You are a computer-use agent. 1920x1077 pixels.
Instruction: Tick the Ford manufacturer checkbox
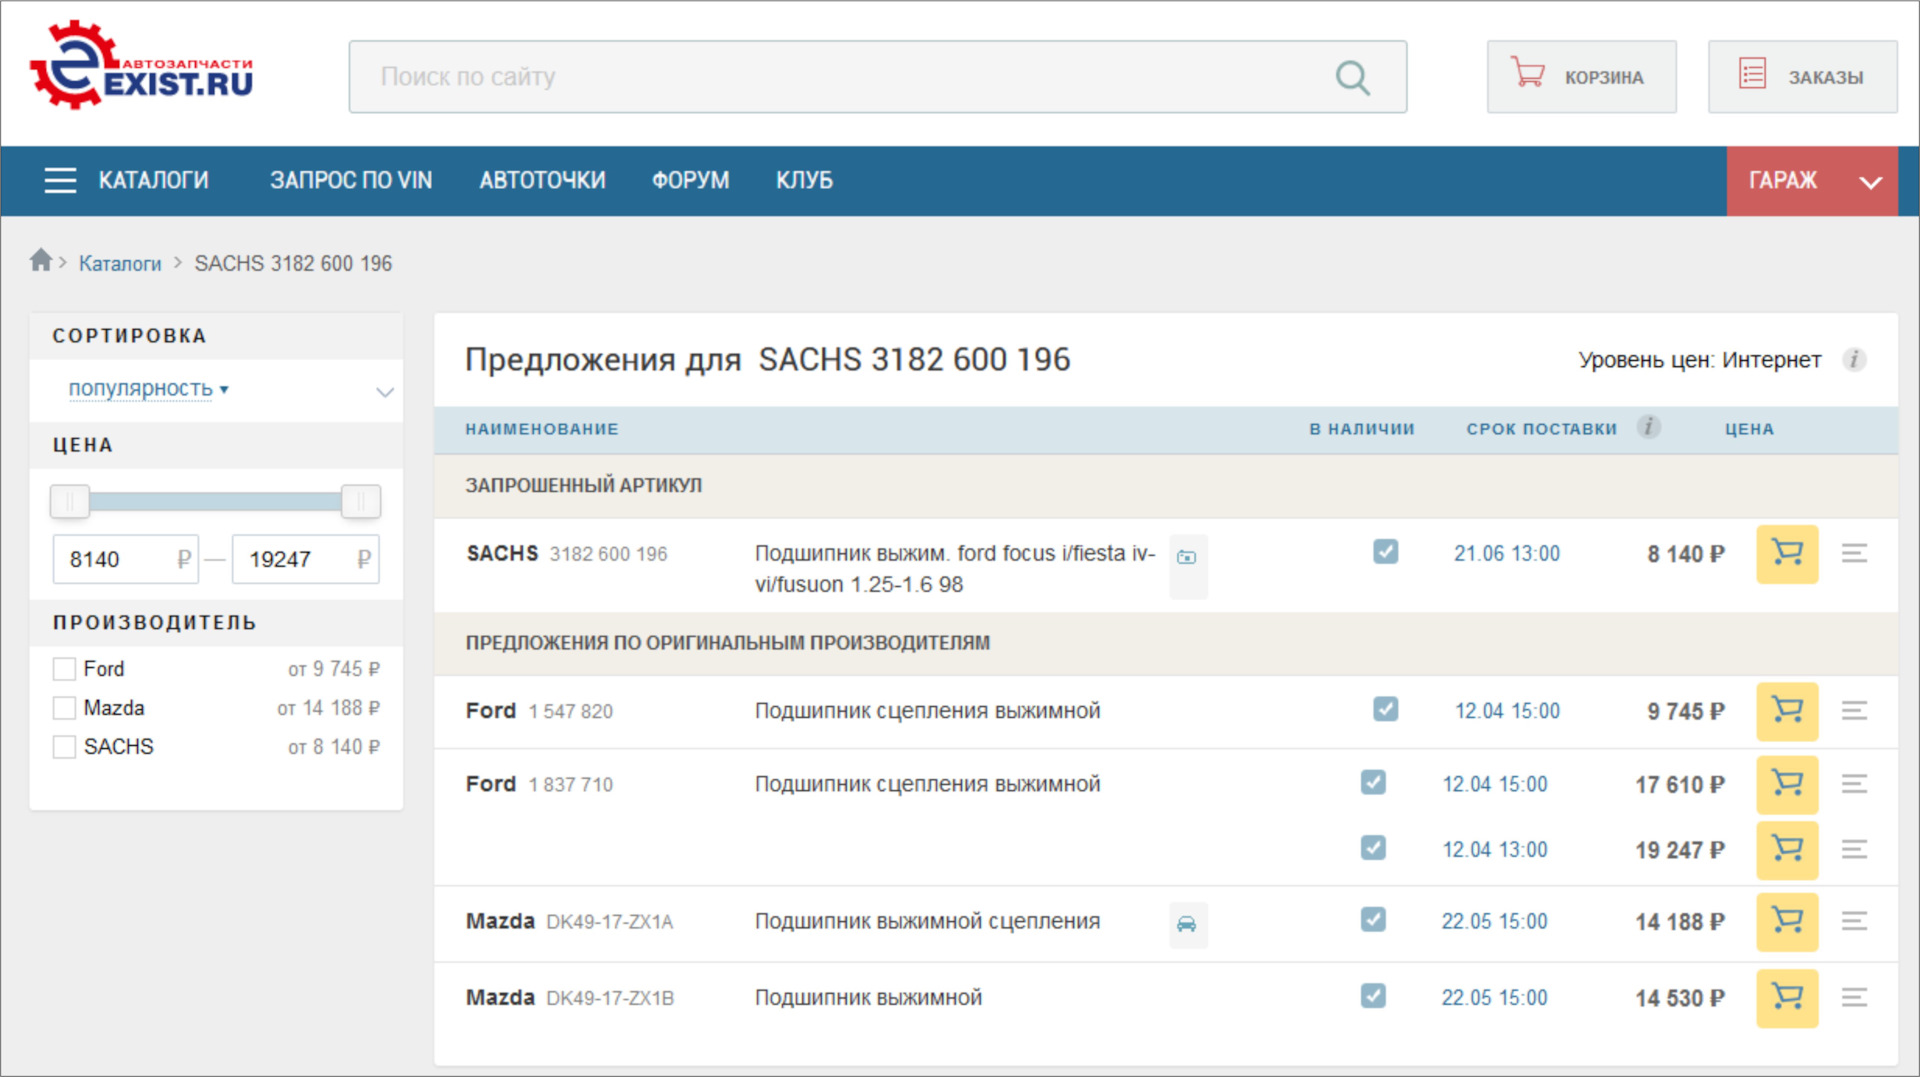coord(64,669)
